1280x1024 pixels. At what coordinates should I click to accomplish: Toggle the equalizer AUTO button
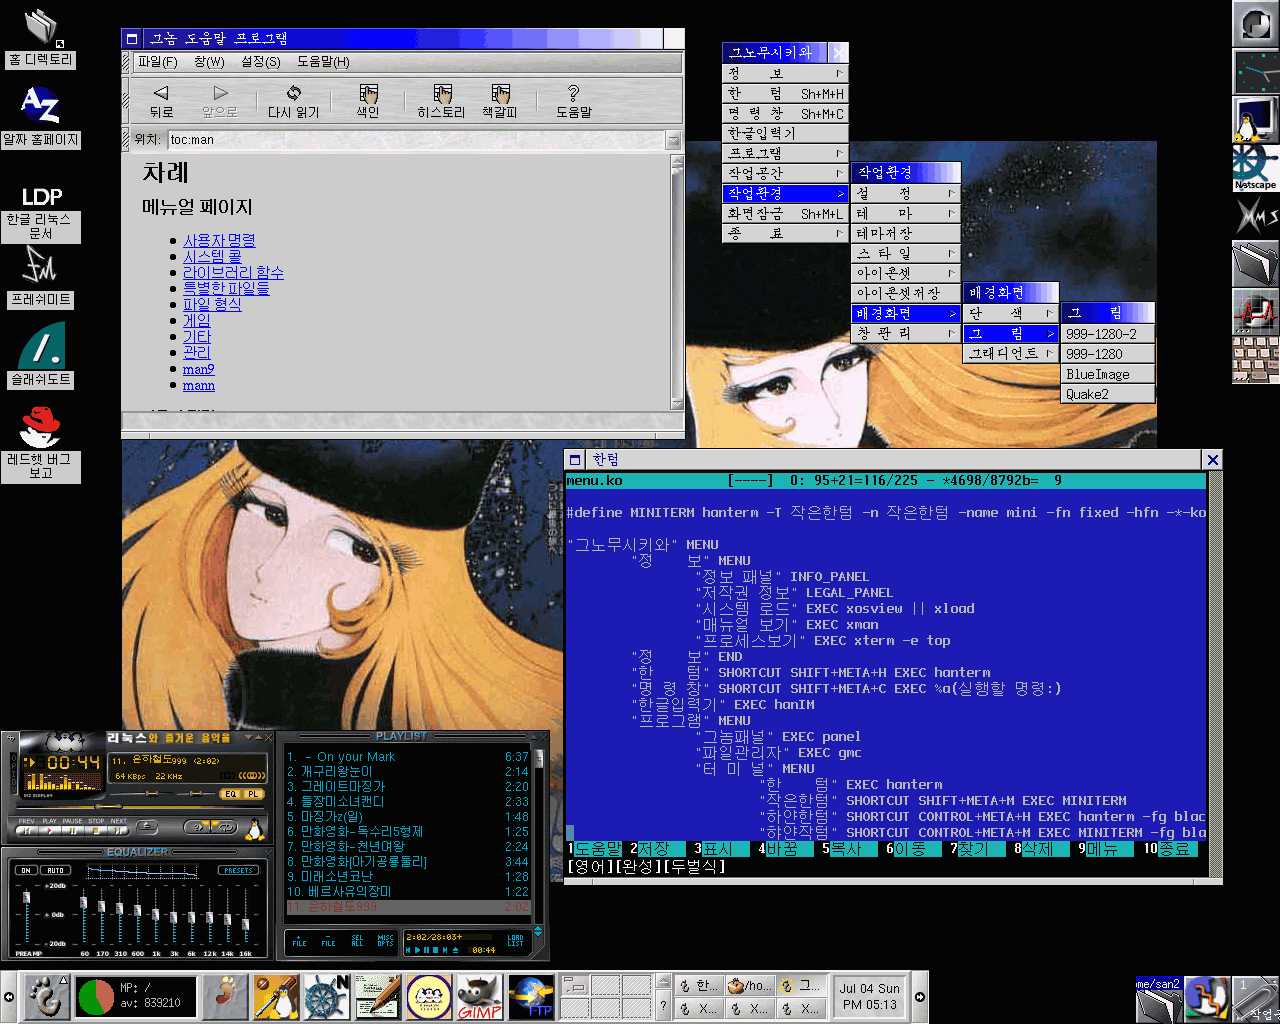tap(55, 870)
